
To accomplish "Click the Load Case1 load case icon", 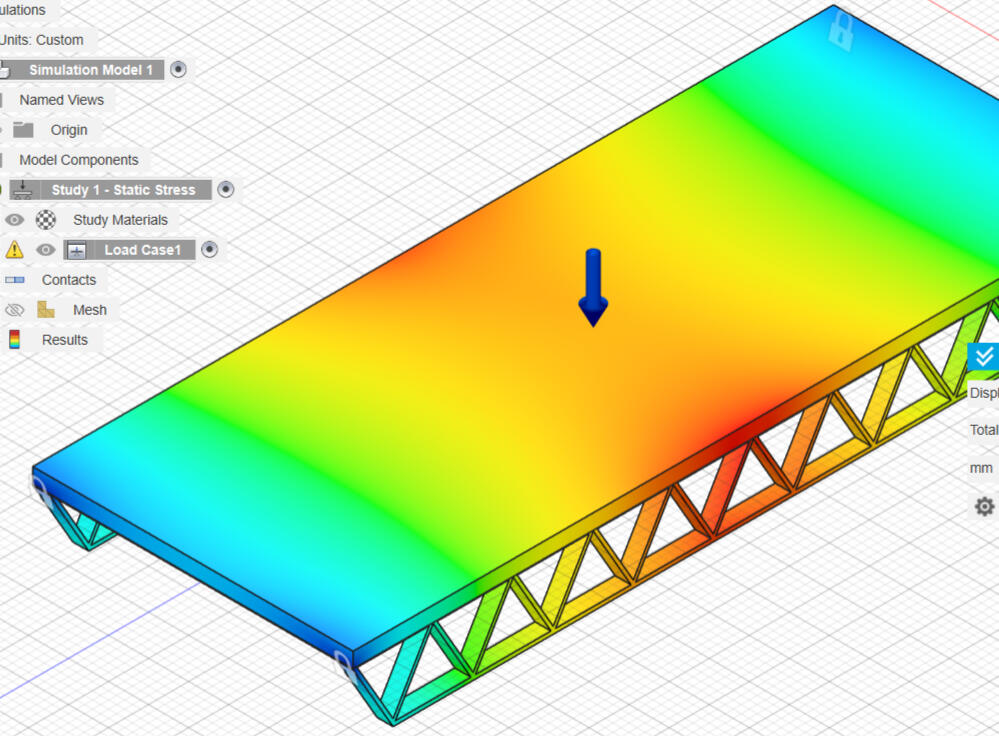I will [x=76, y=250].
